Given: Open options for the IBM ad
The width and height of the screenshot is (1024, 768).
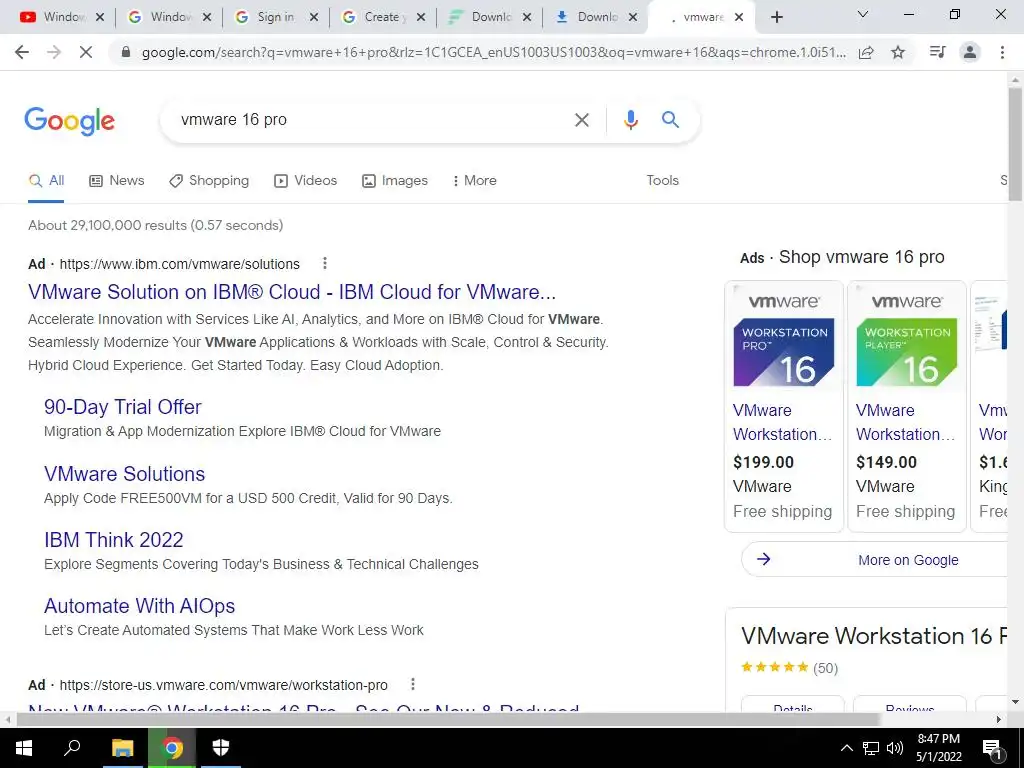Looking at the screenshot, I should tap(325, 263).
